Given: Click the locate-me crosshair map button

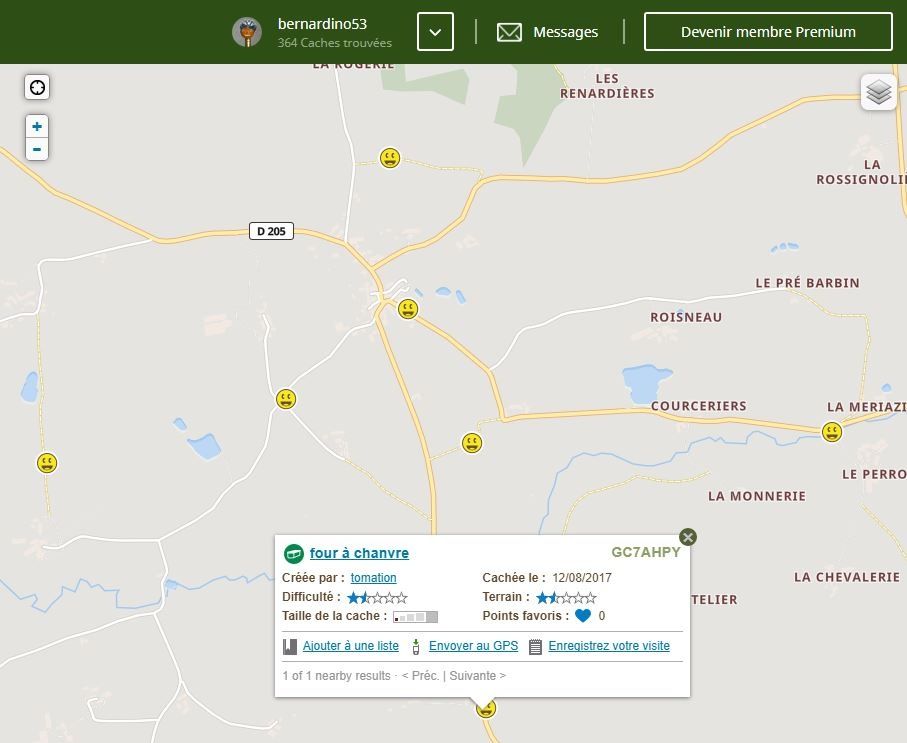Looking at the screenshot, I should pos(37,87).
